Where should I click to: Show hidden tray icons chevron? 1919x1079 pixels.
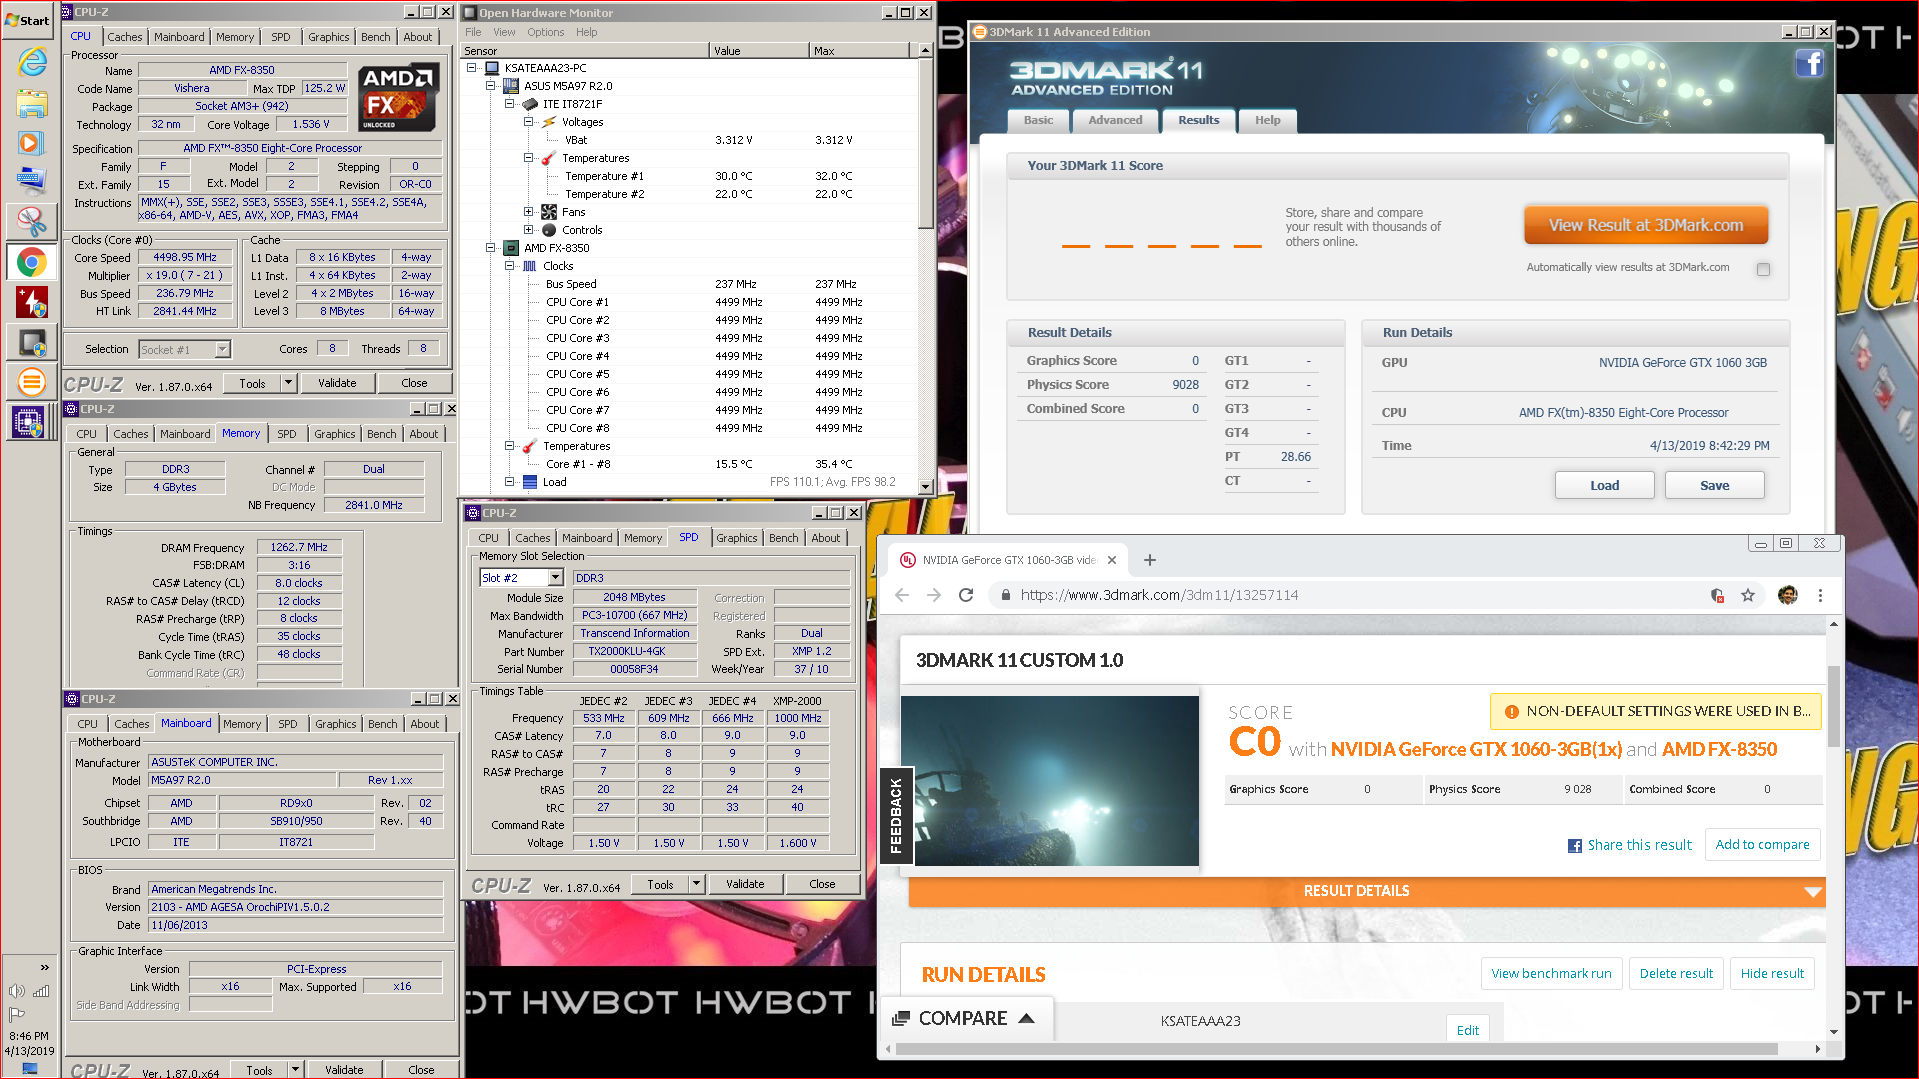(x=44, y=967)
